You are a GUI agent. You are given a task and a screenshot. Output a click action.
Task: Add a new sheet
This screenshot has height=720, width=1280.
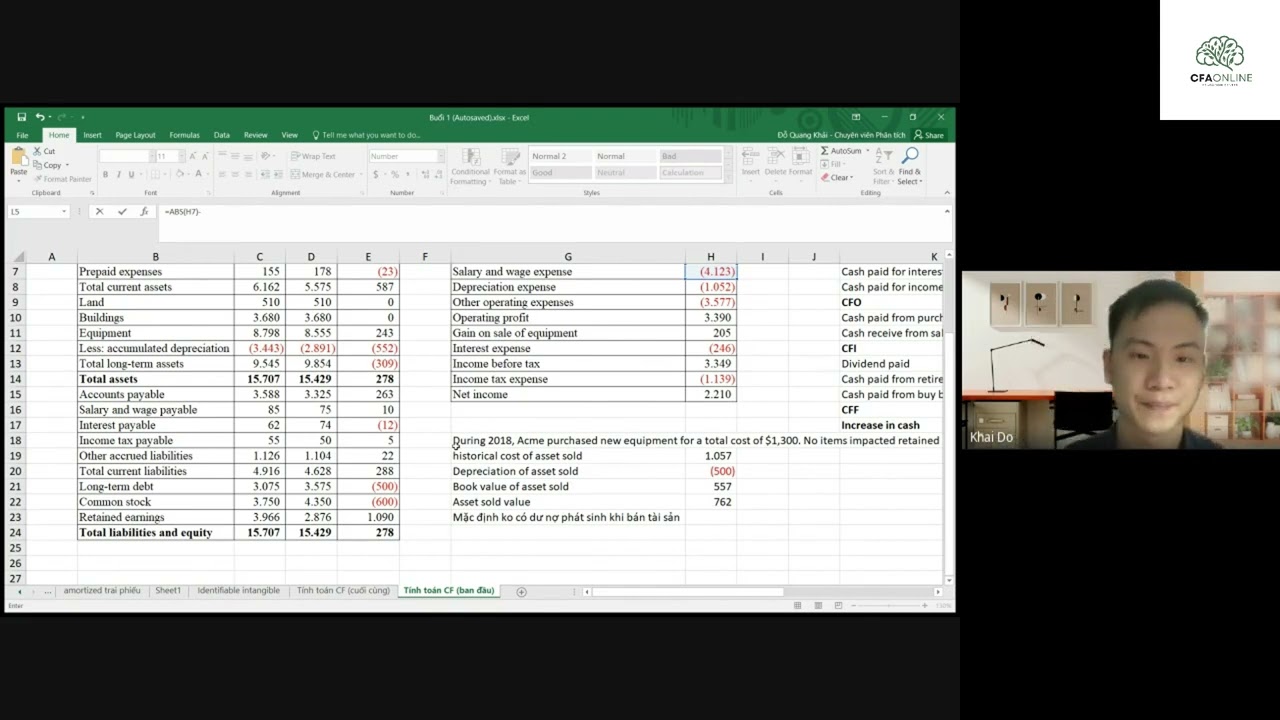[x=521, y=592]
